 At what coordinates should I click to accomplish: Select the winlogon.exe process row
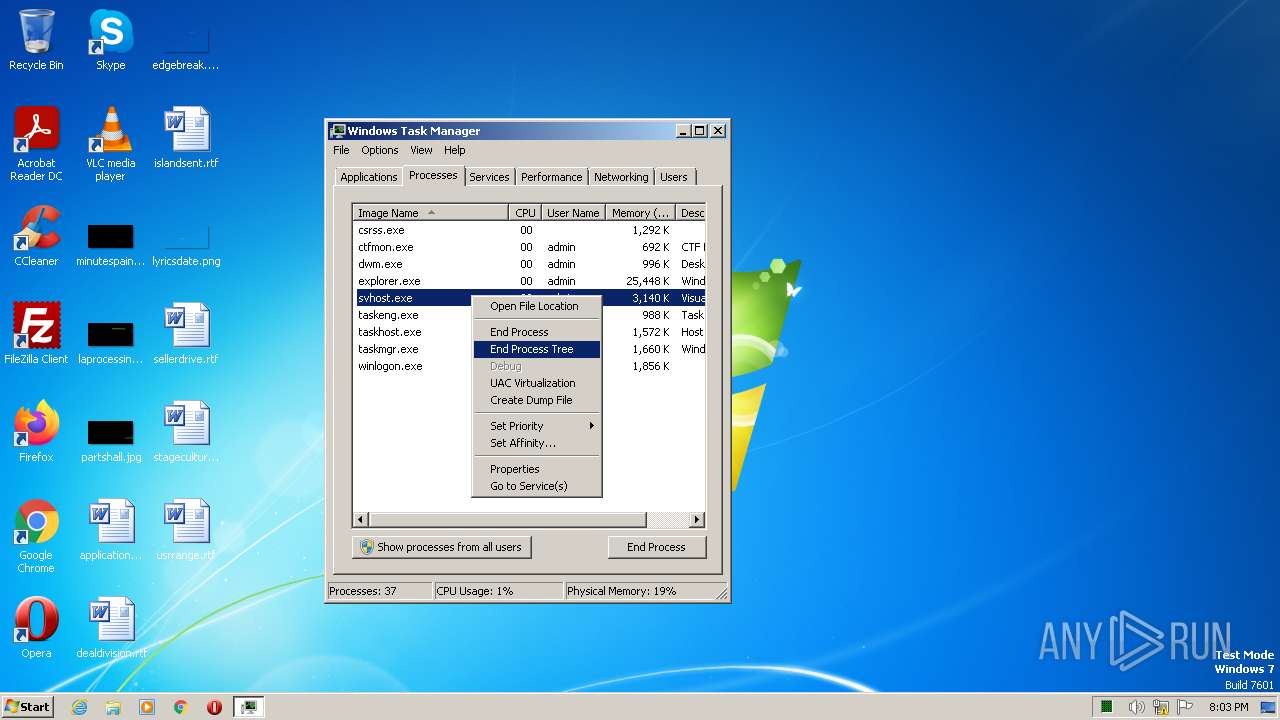click(412, 366)
